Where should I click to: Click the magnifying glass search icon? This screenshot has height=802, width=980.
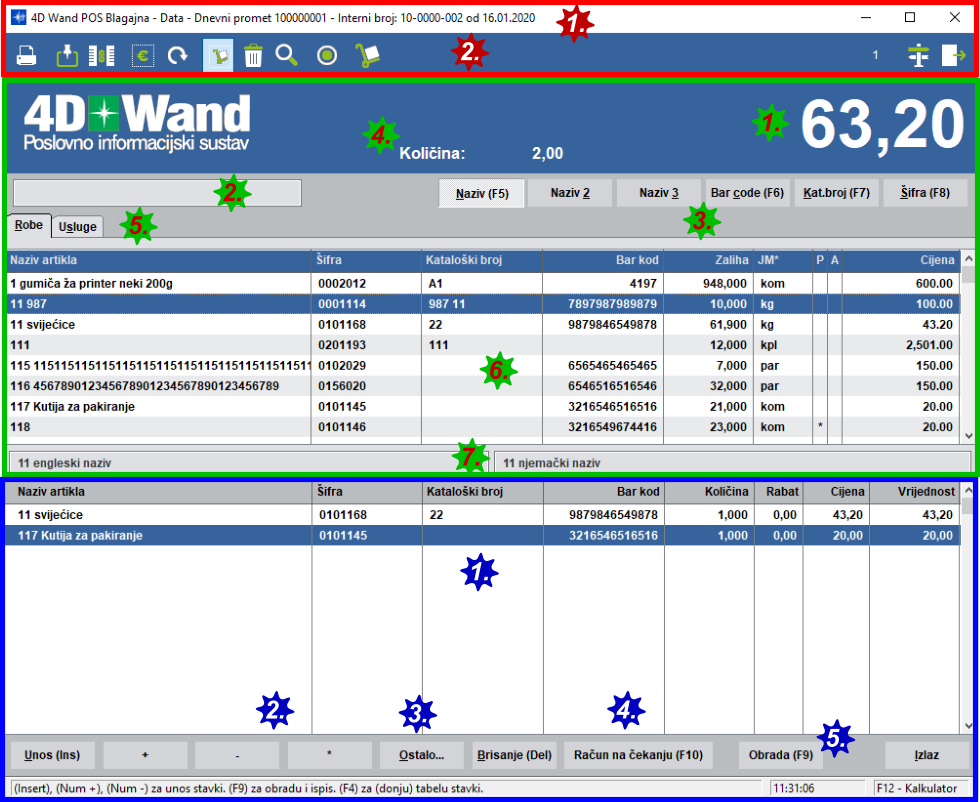pos(286,56)
